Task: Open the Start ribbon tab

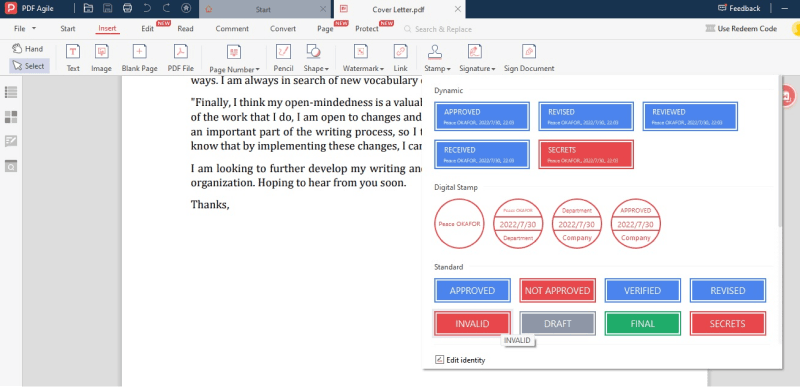Action: 68,29
